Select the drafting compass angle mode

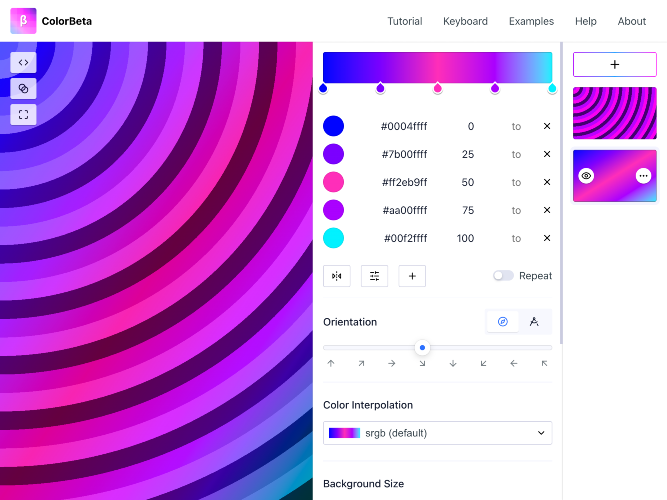(534, 322)
